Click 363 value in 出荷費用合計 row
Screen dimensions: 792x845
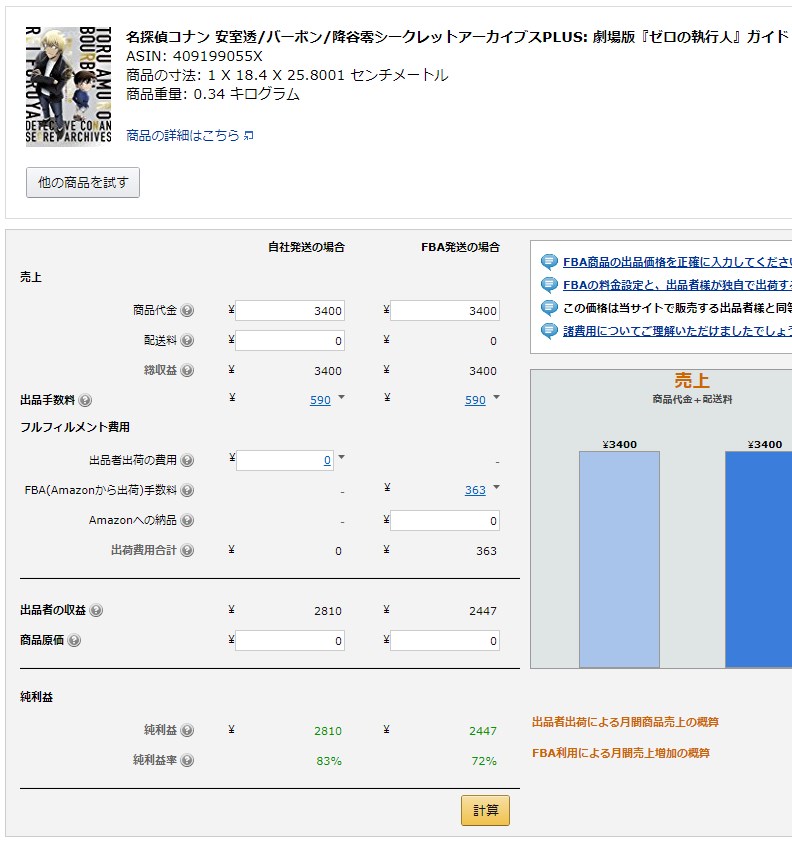487,551
